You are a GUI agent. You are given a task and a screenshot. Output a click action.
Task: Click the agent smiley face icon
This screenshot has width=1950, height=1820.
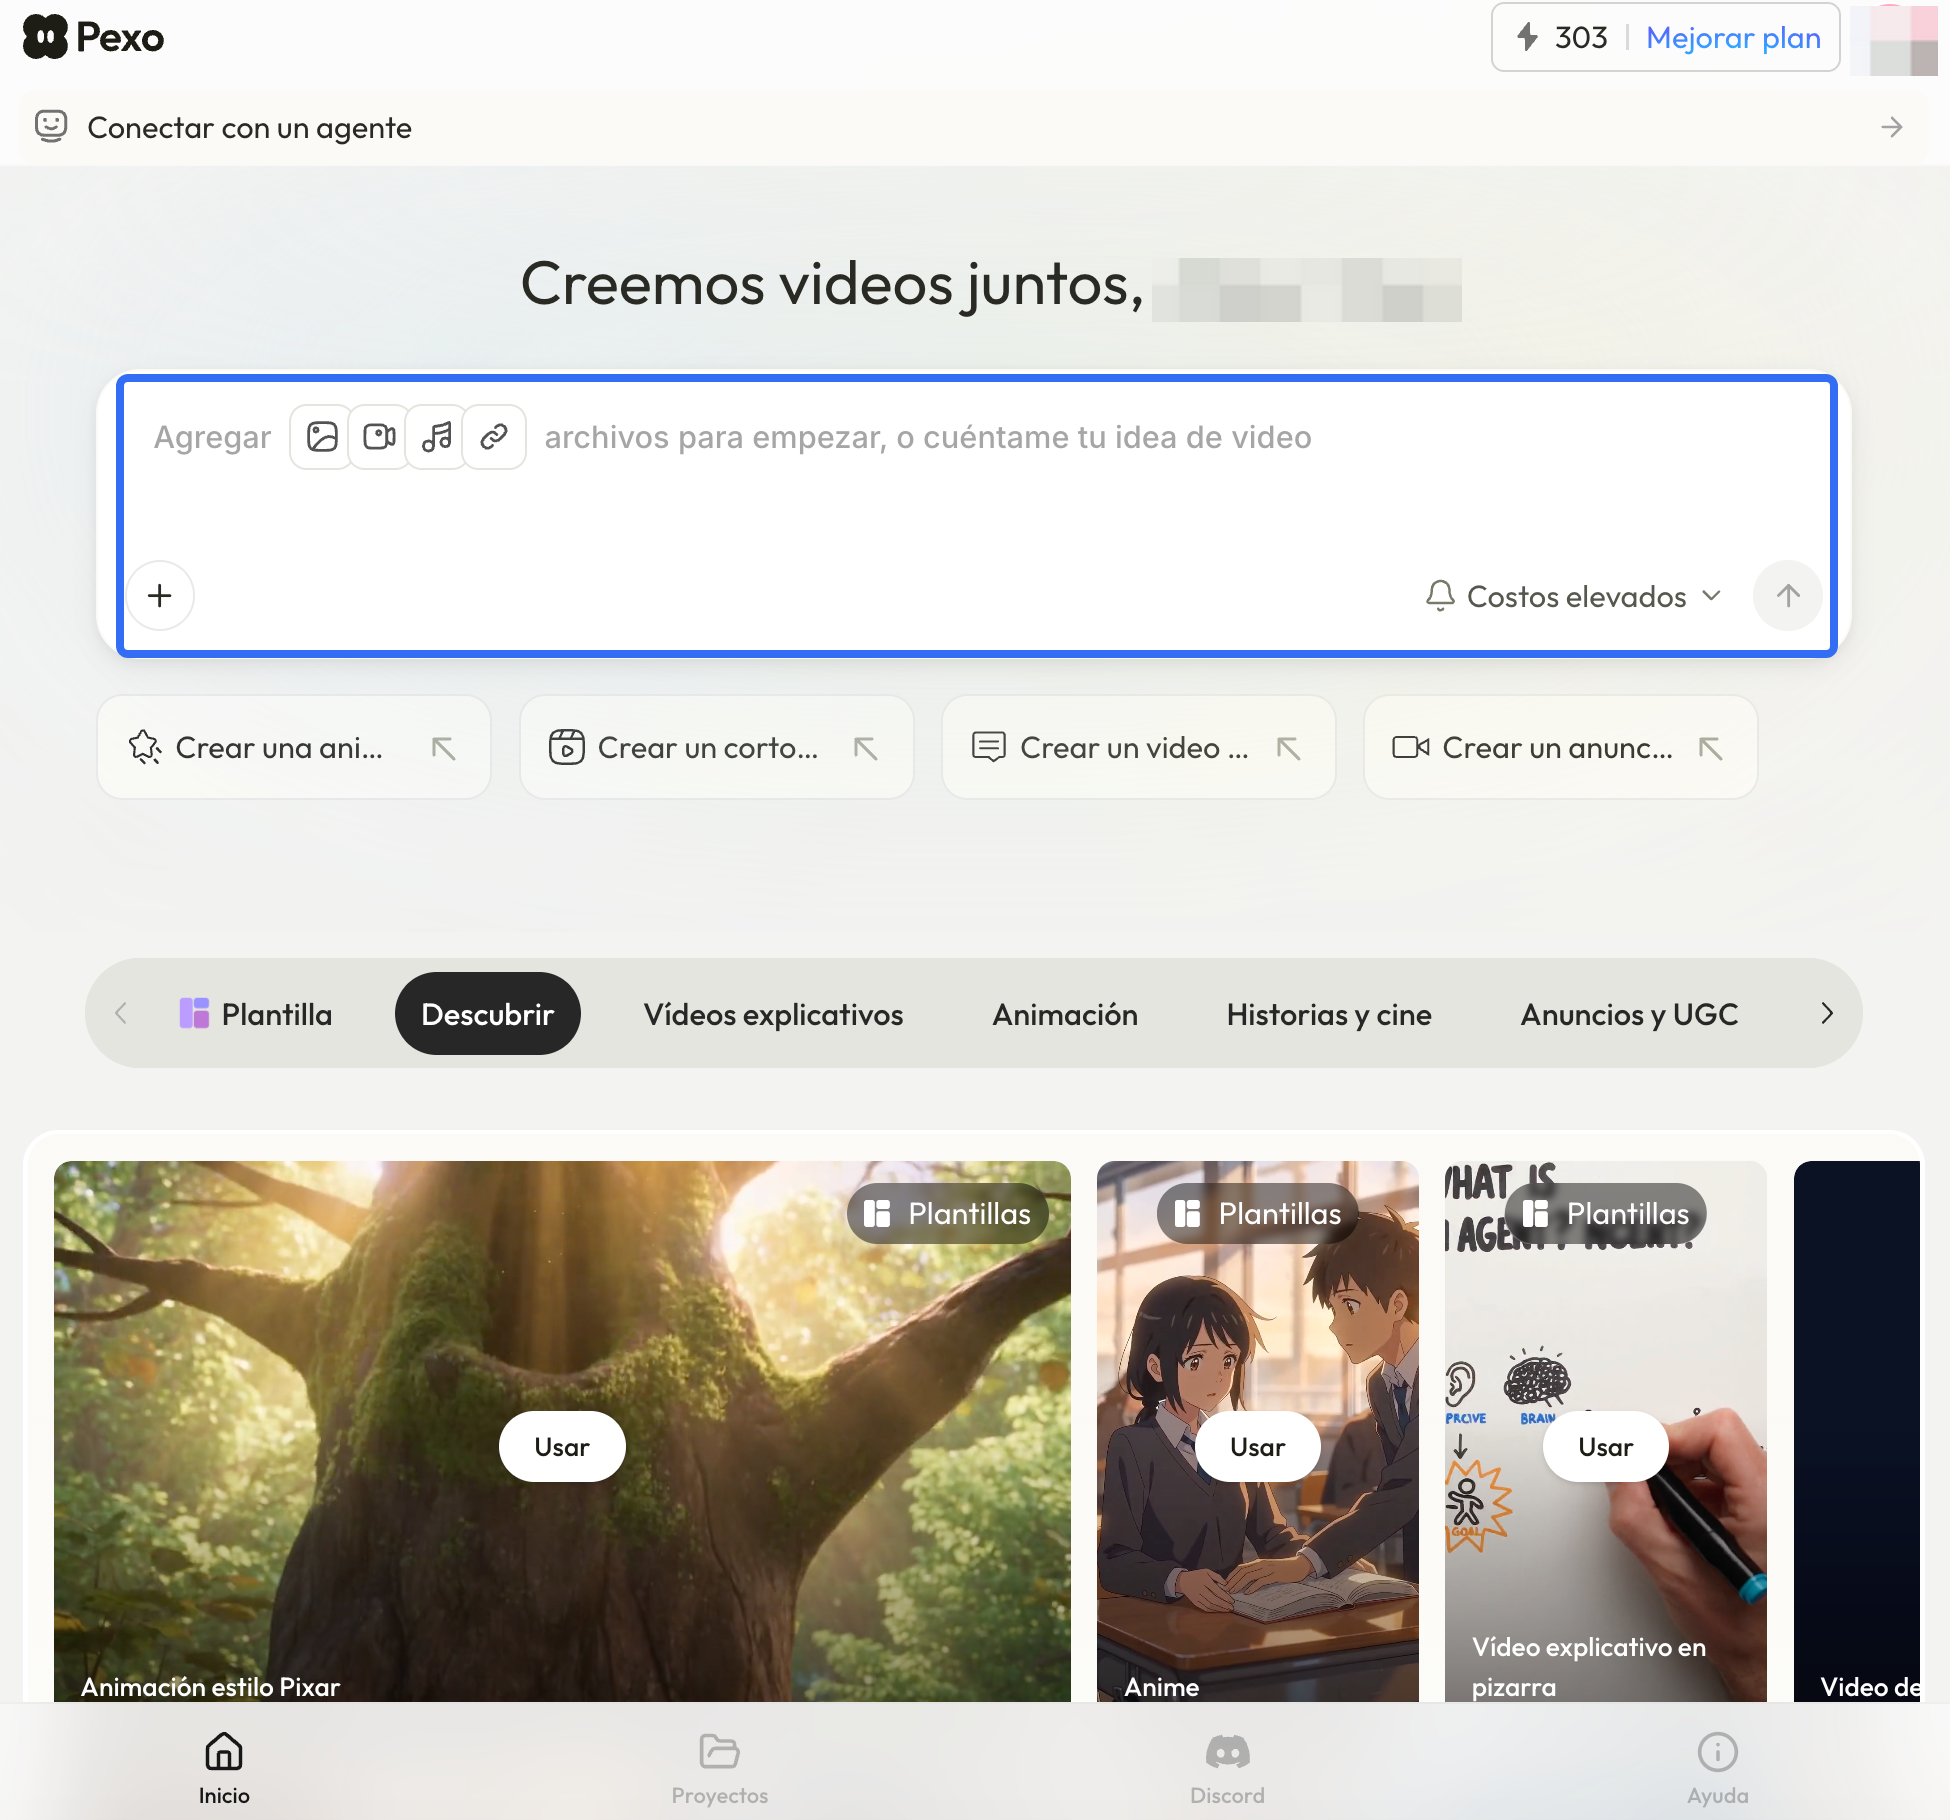tap(51, 126)
